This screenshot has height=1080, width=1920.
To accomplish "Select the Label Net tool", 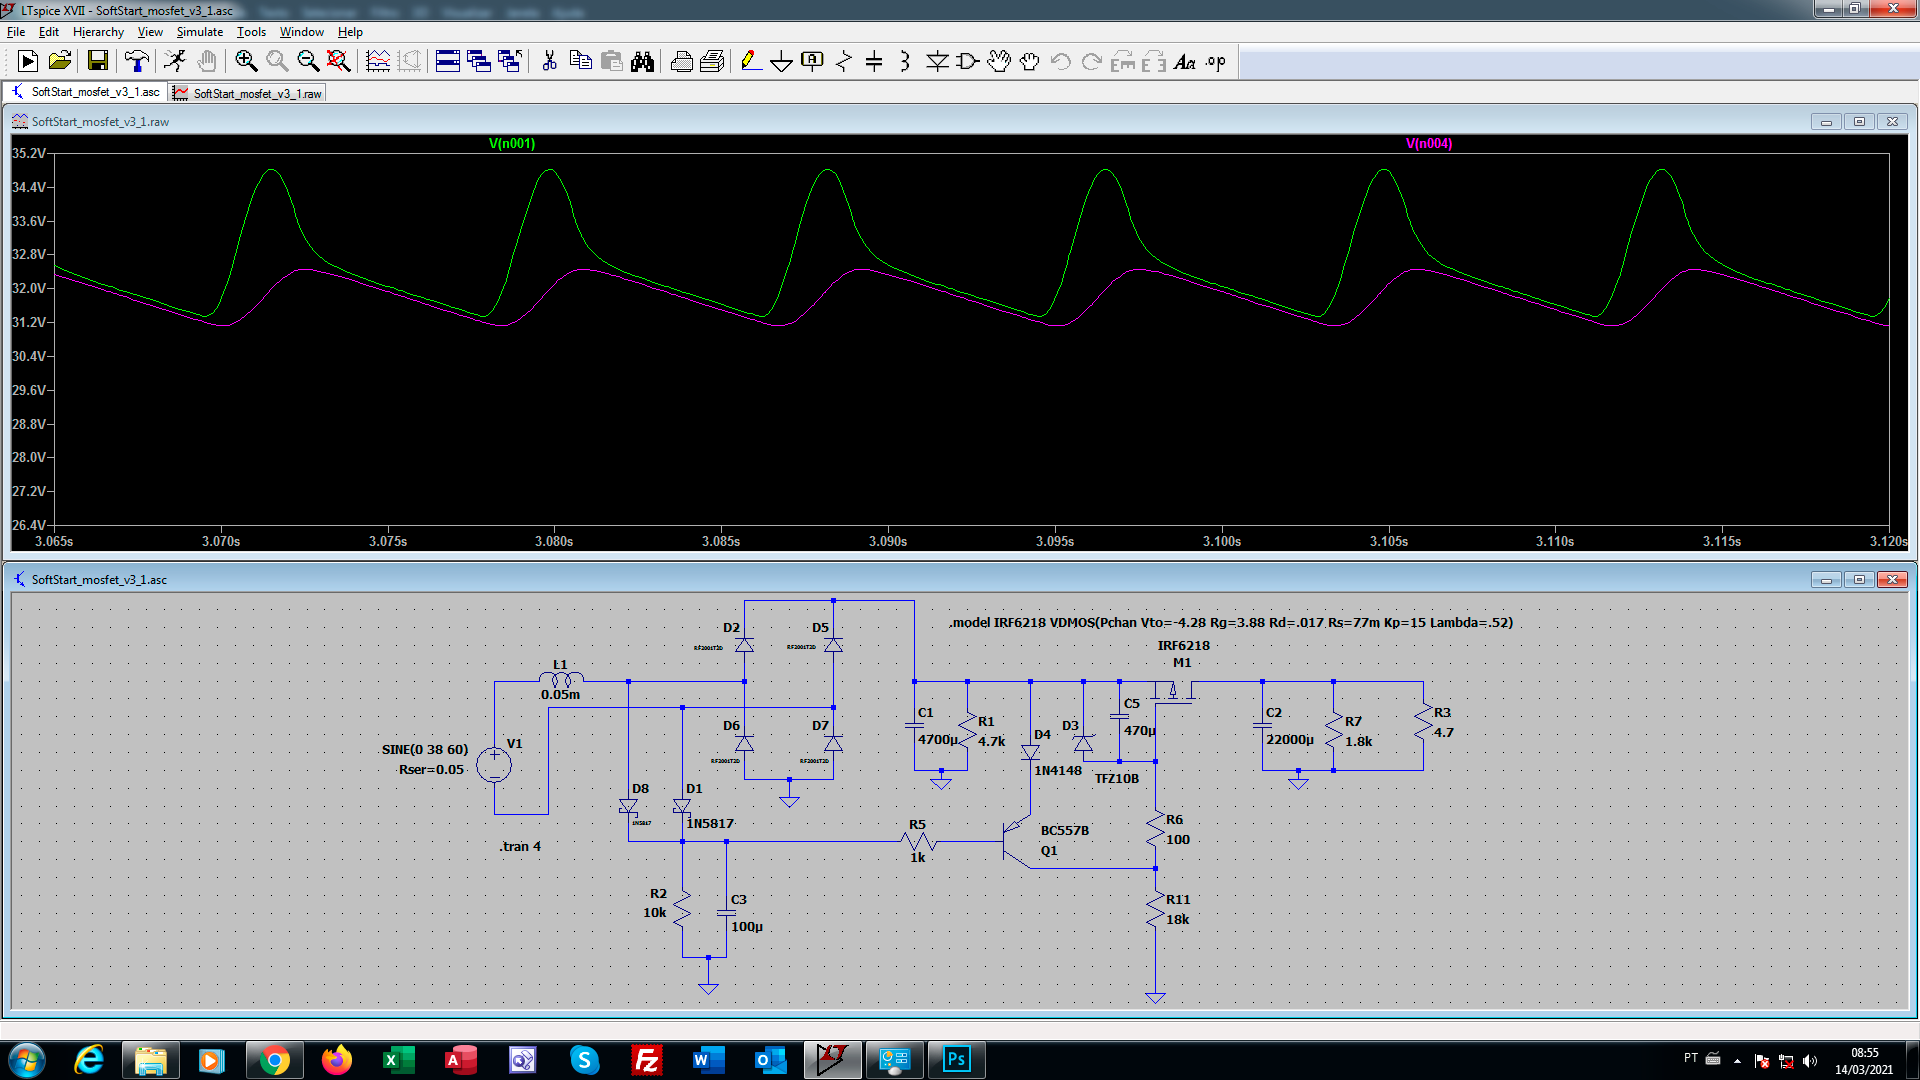I will pyautogui.click(x=813, y=62).
